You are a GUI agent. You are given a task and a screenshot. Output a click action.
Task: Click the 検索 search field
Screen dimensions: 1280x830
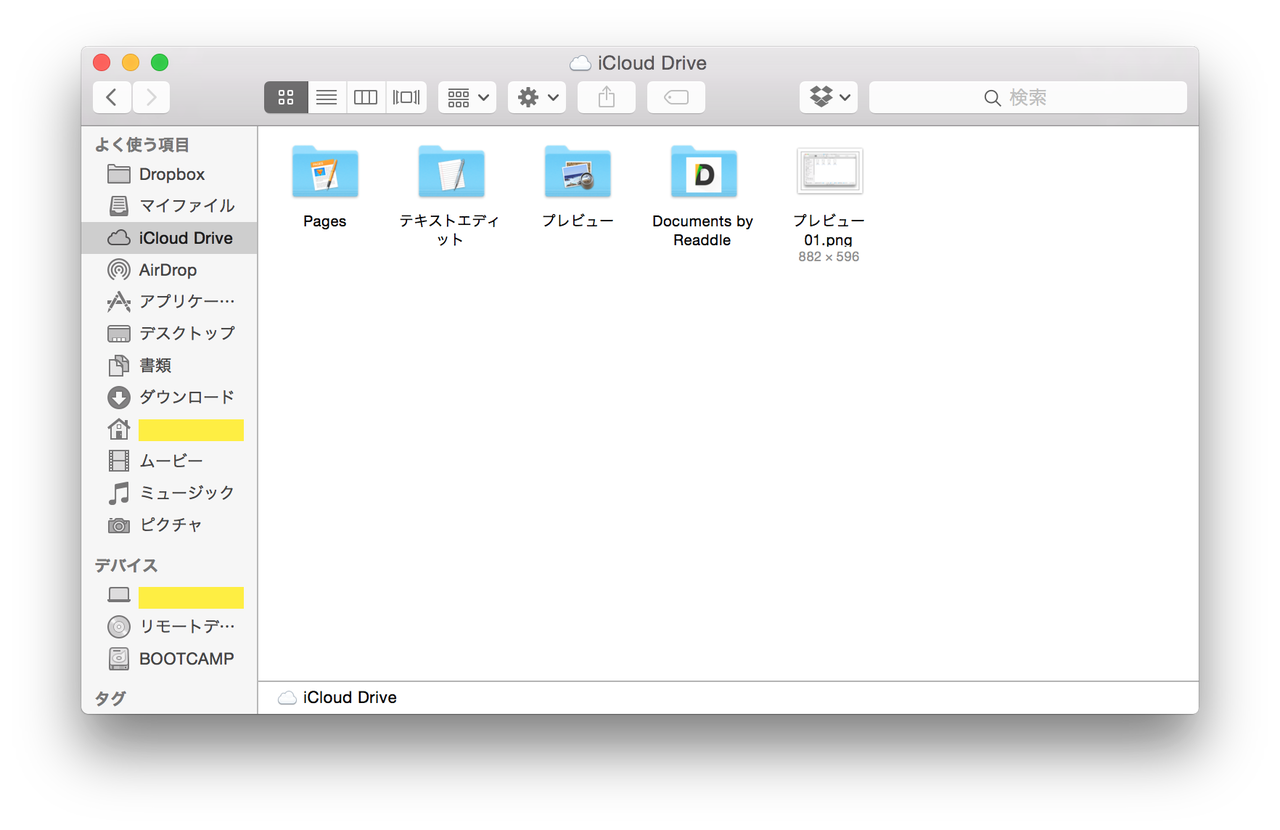point(1028,97)
